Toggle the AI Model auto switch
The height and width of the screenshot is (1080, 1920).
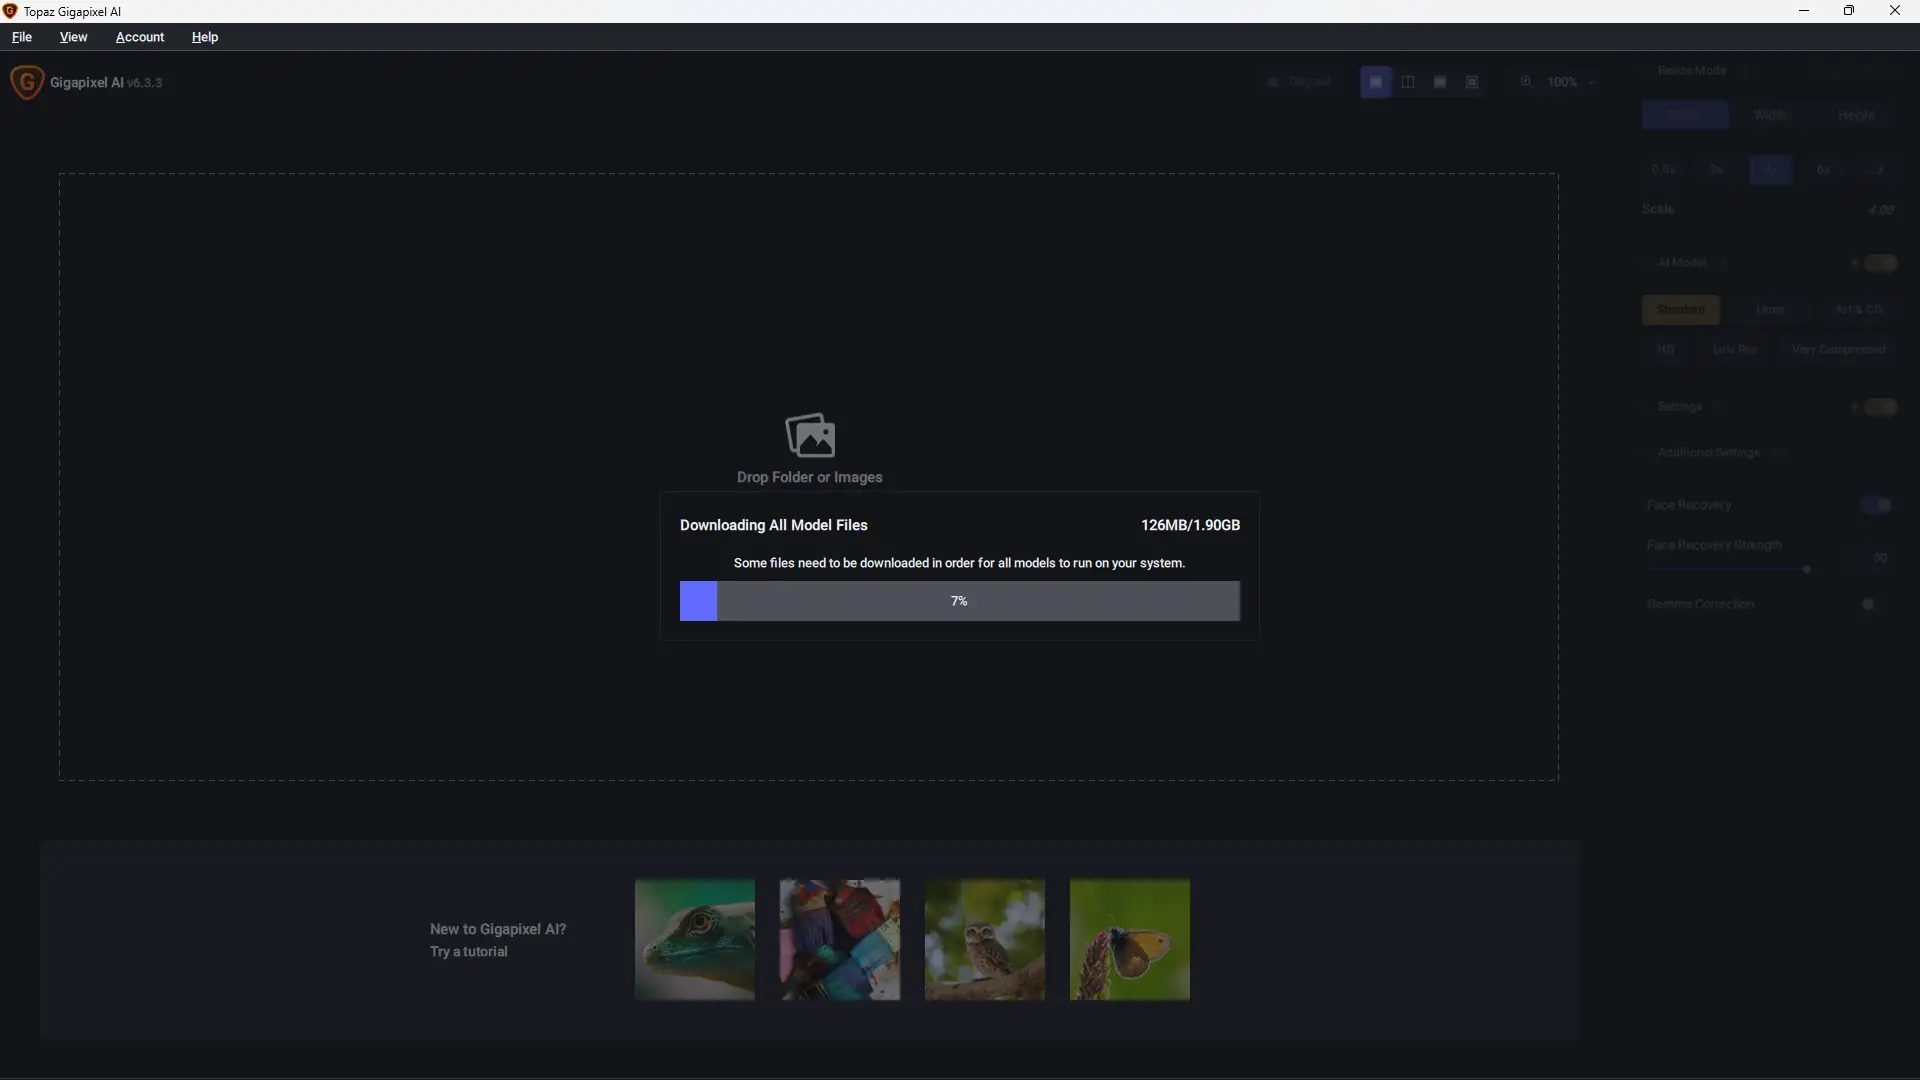1880,263
